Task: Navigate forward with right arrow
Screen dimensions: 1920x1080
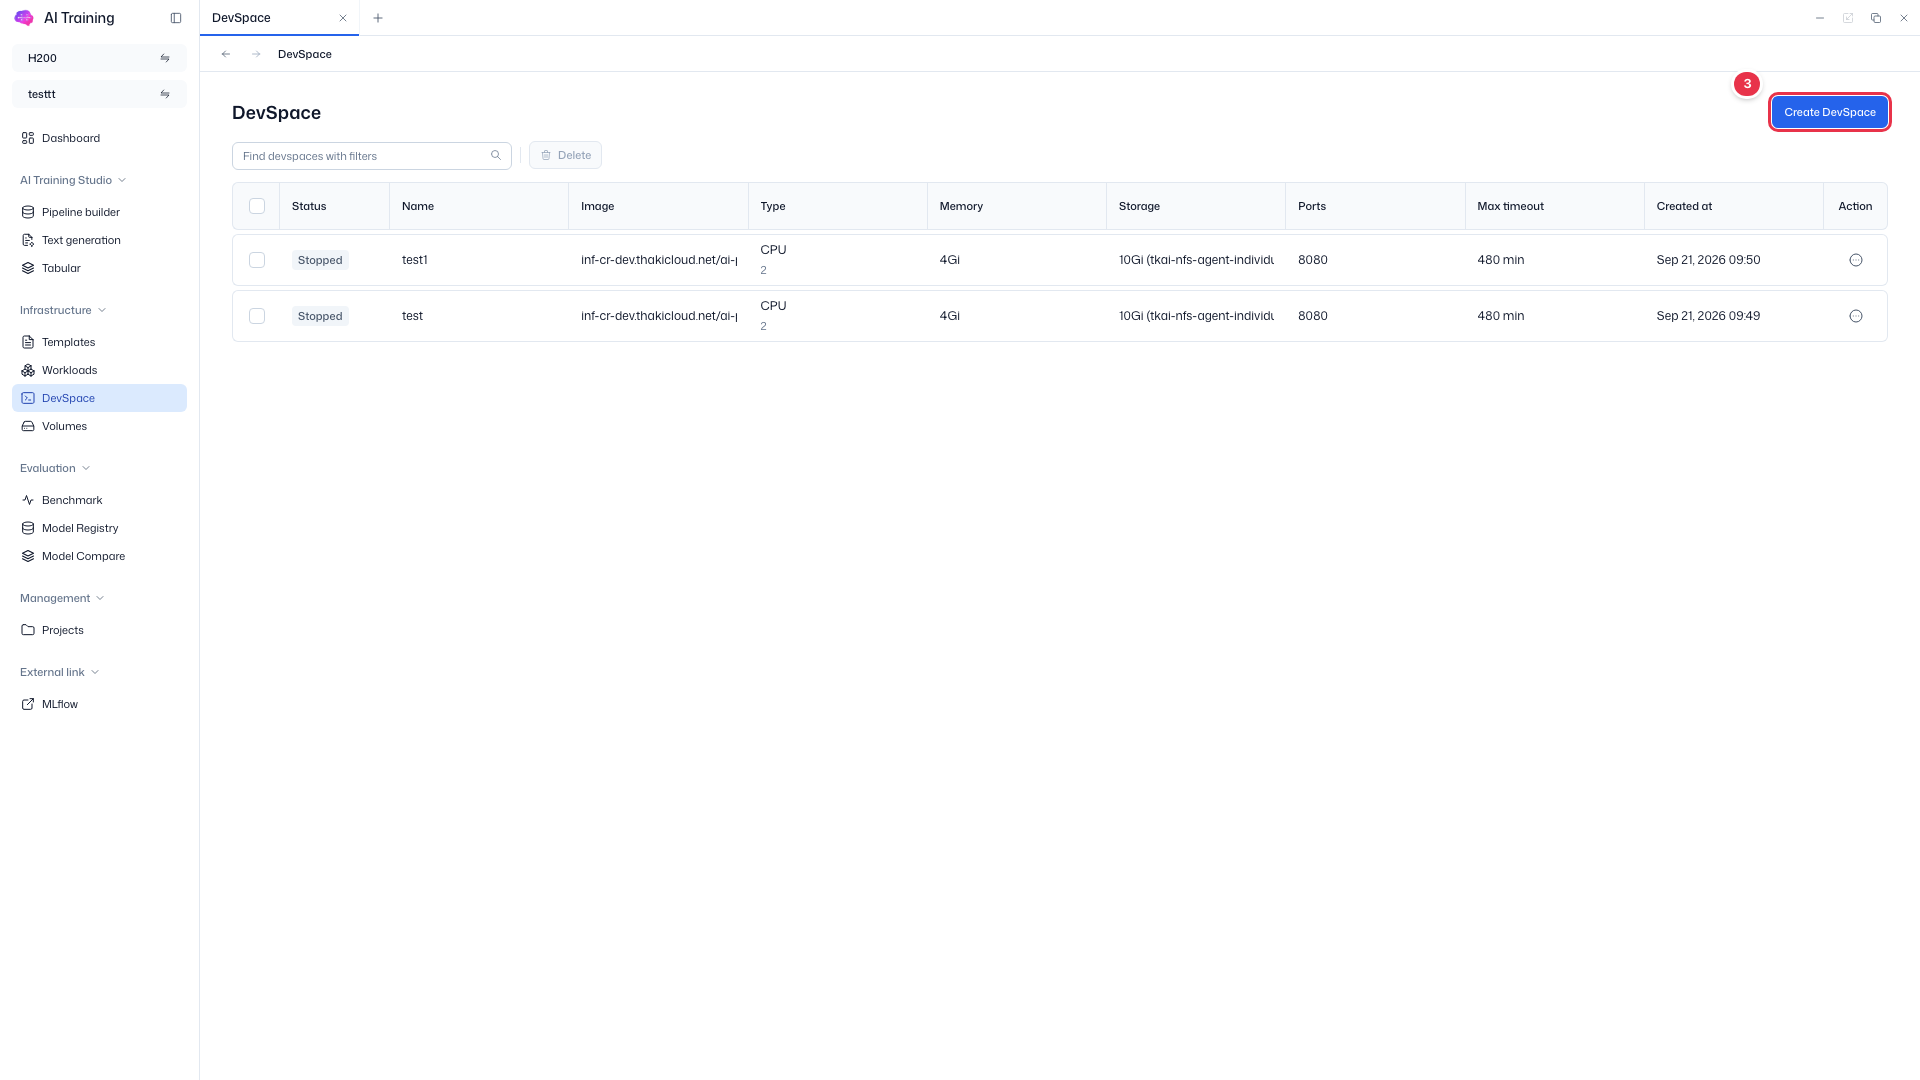Action: (256, 54)
